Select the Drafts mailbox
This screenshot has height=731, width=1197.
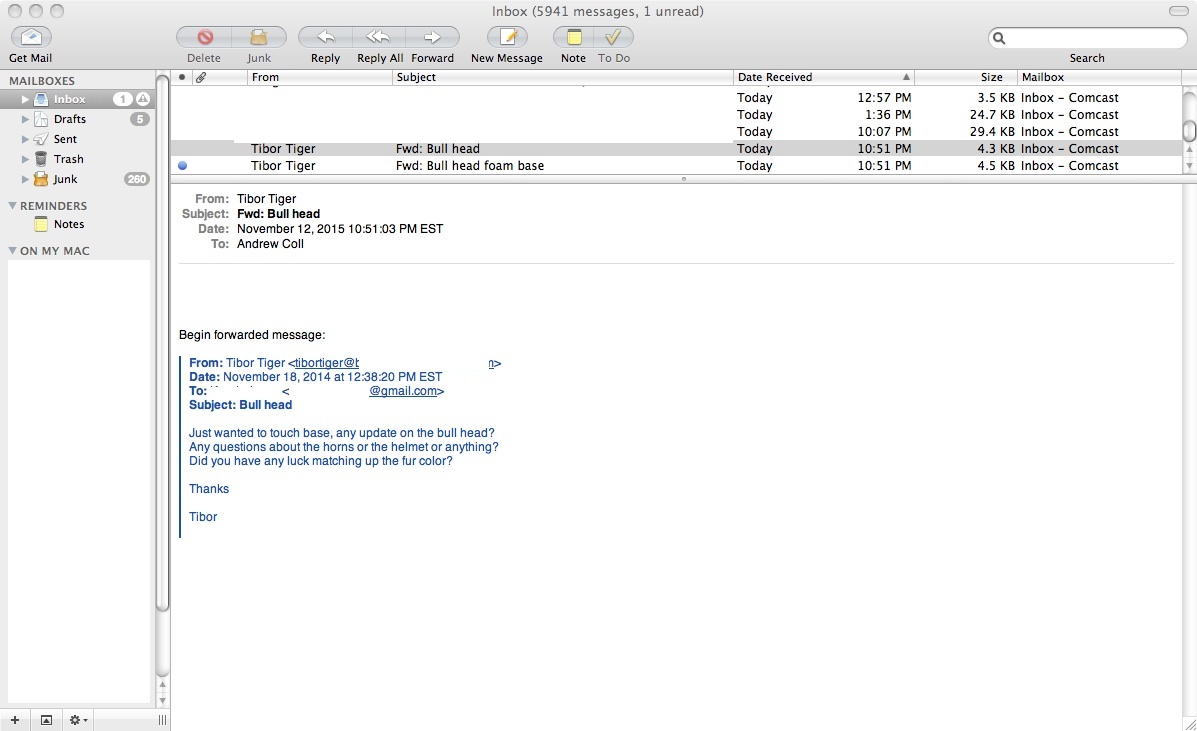pyautogui.click(x=69, y=119)
